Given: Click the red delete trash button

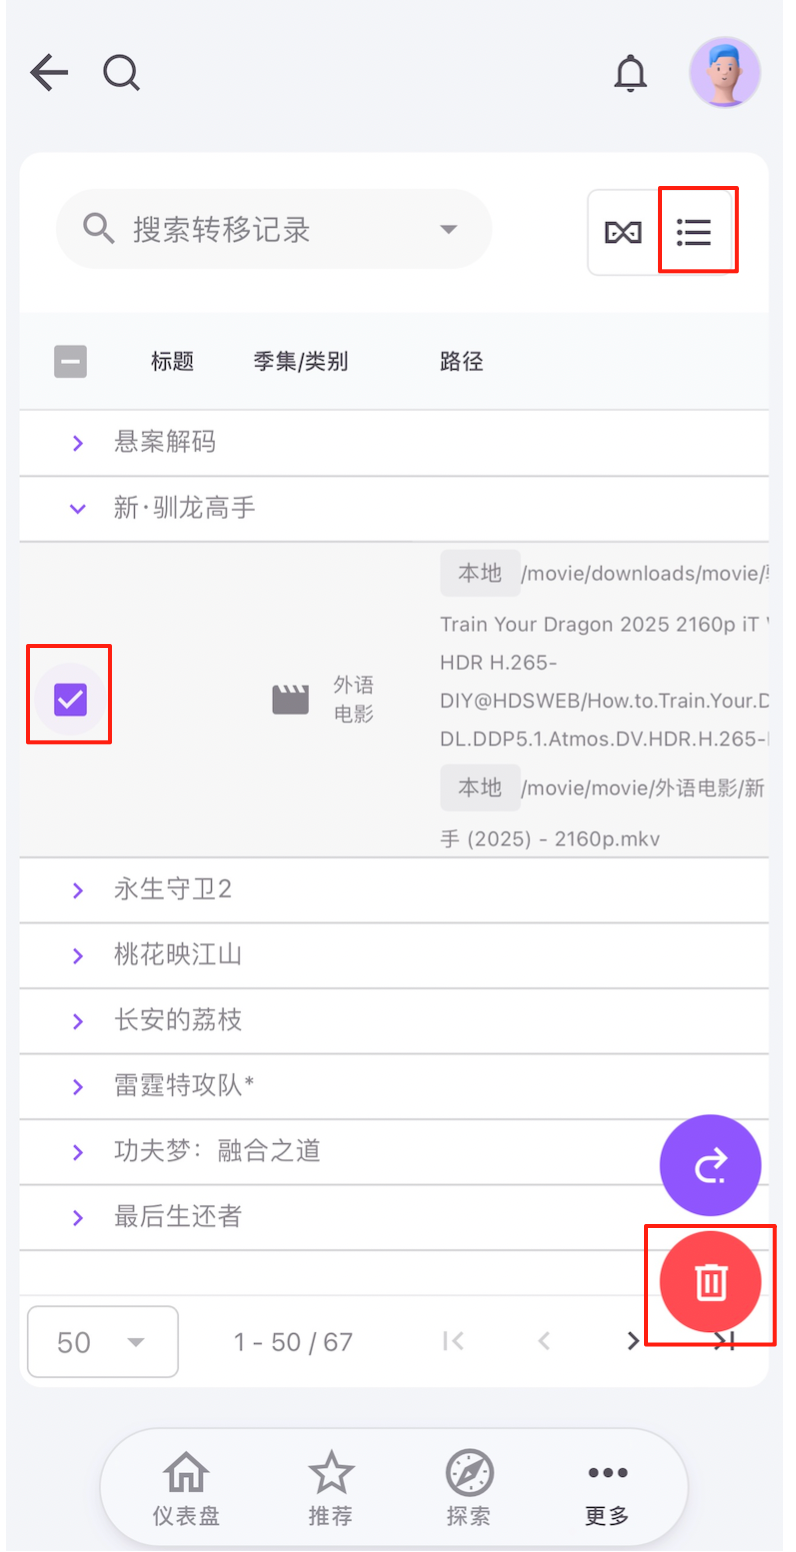Looking at the screenshot, I should pos(710,1281).
